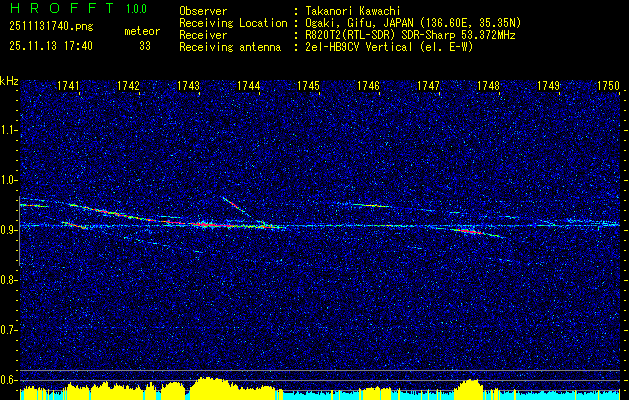Click the kHz axis unit label
The image size is (629, 400).
click(9, 81)
